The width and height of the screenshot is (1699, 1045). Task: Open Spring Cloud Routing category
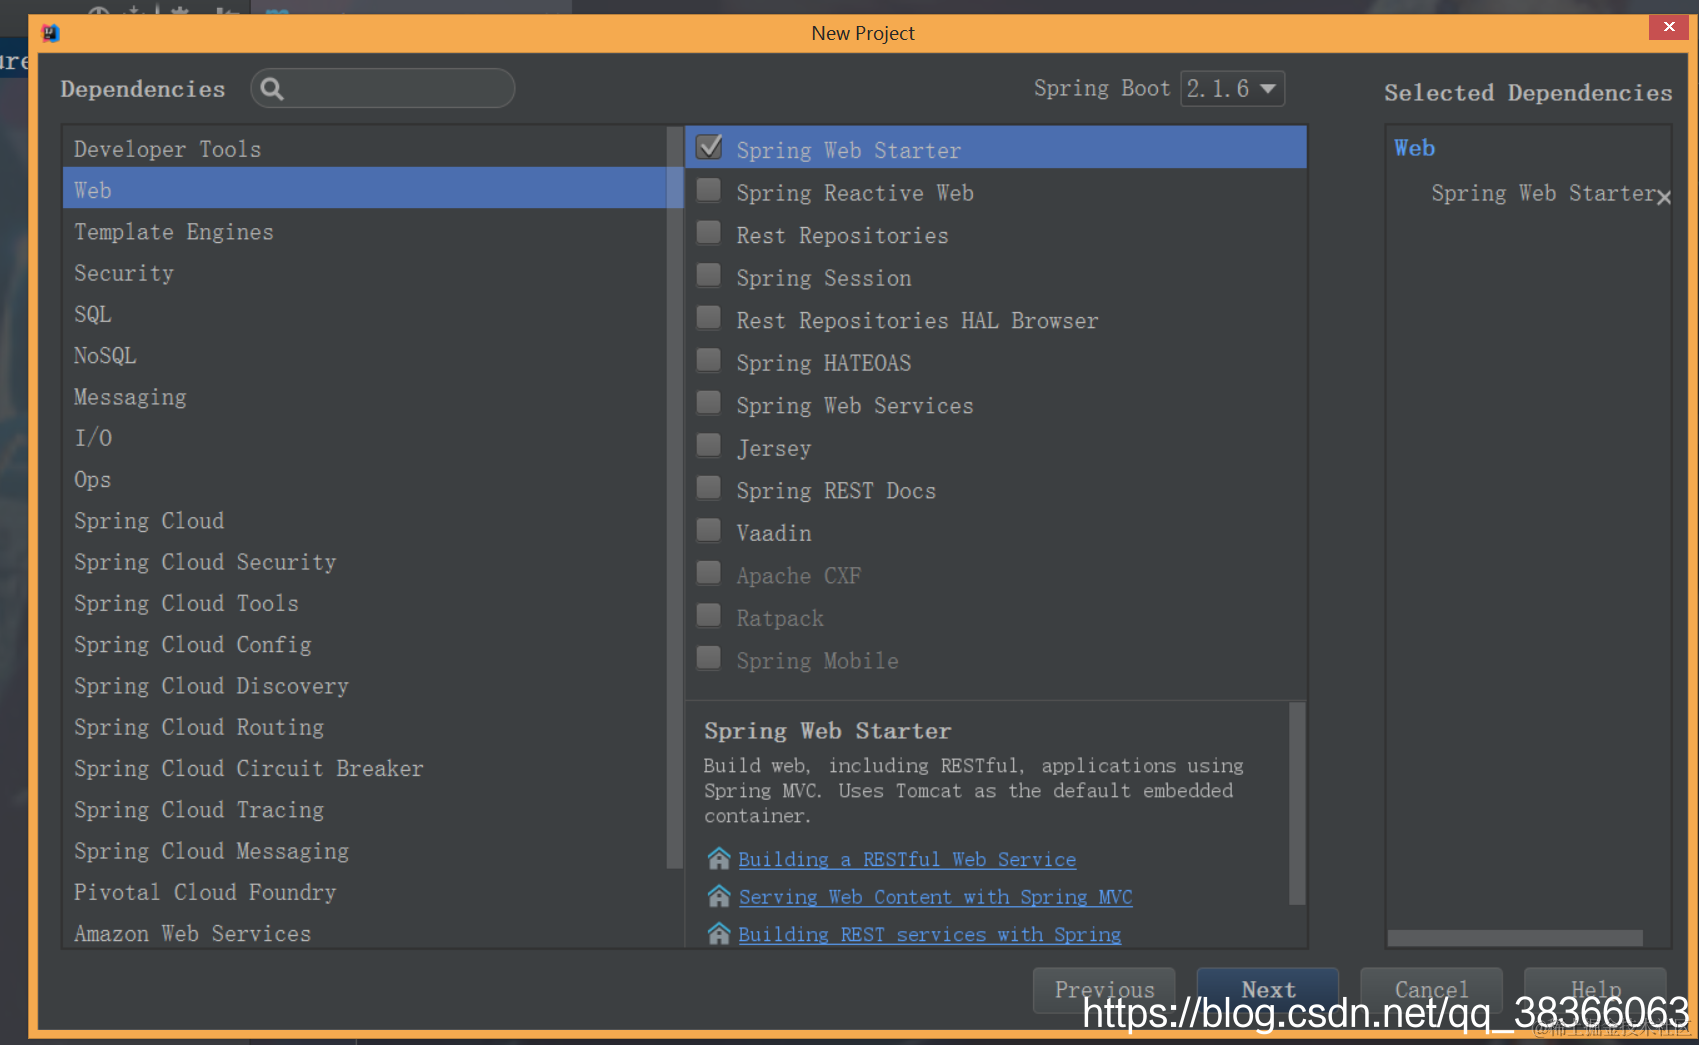click(x=364, y=728)
